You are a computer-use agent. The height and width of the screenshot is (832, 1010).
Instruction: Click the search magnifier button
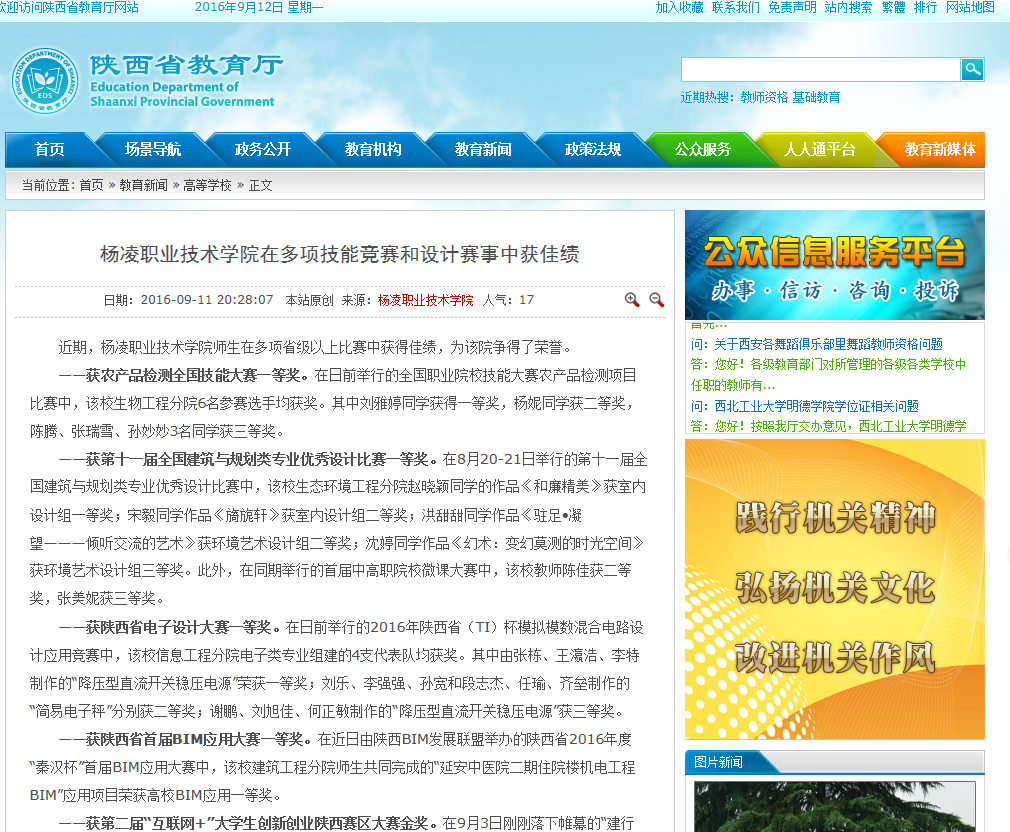(972, 69)
